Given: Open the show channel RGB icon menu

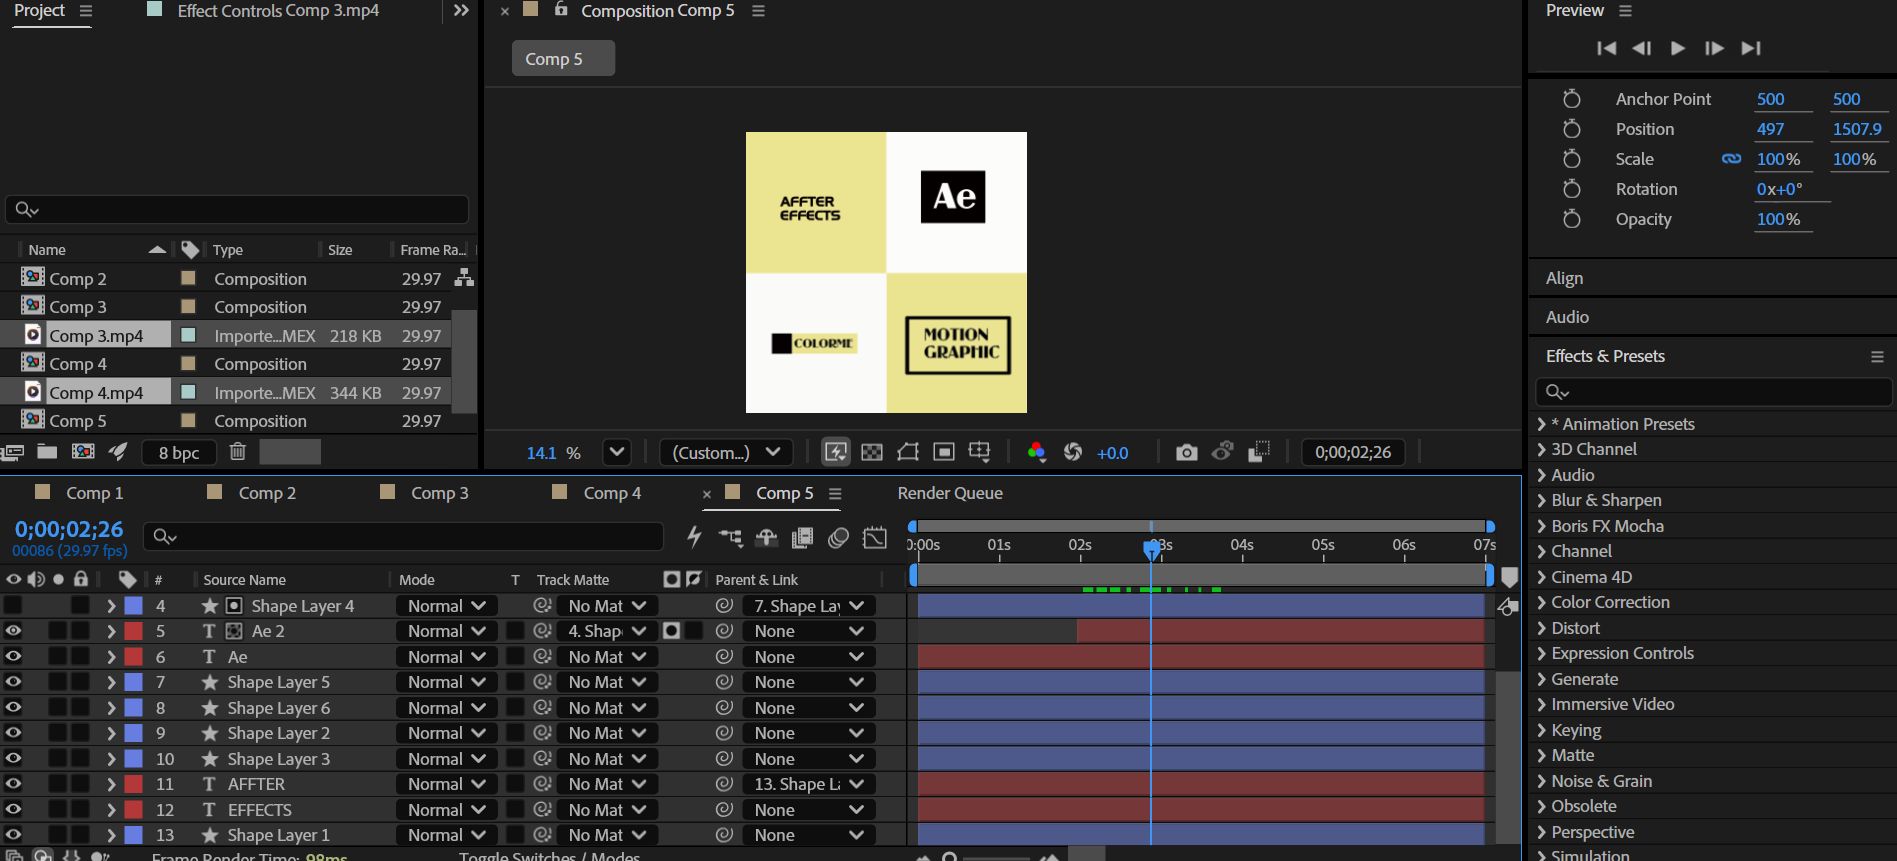Looking at the screenshot, I should point(1036,453).
